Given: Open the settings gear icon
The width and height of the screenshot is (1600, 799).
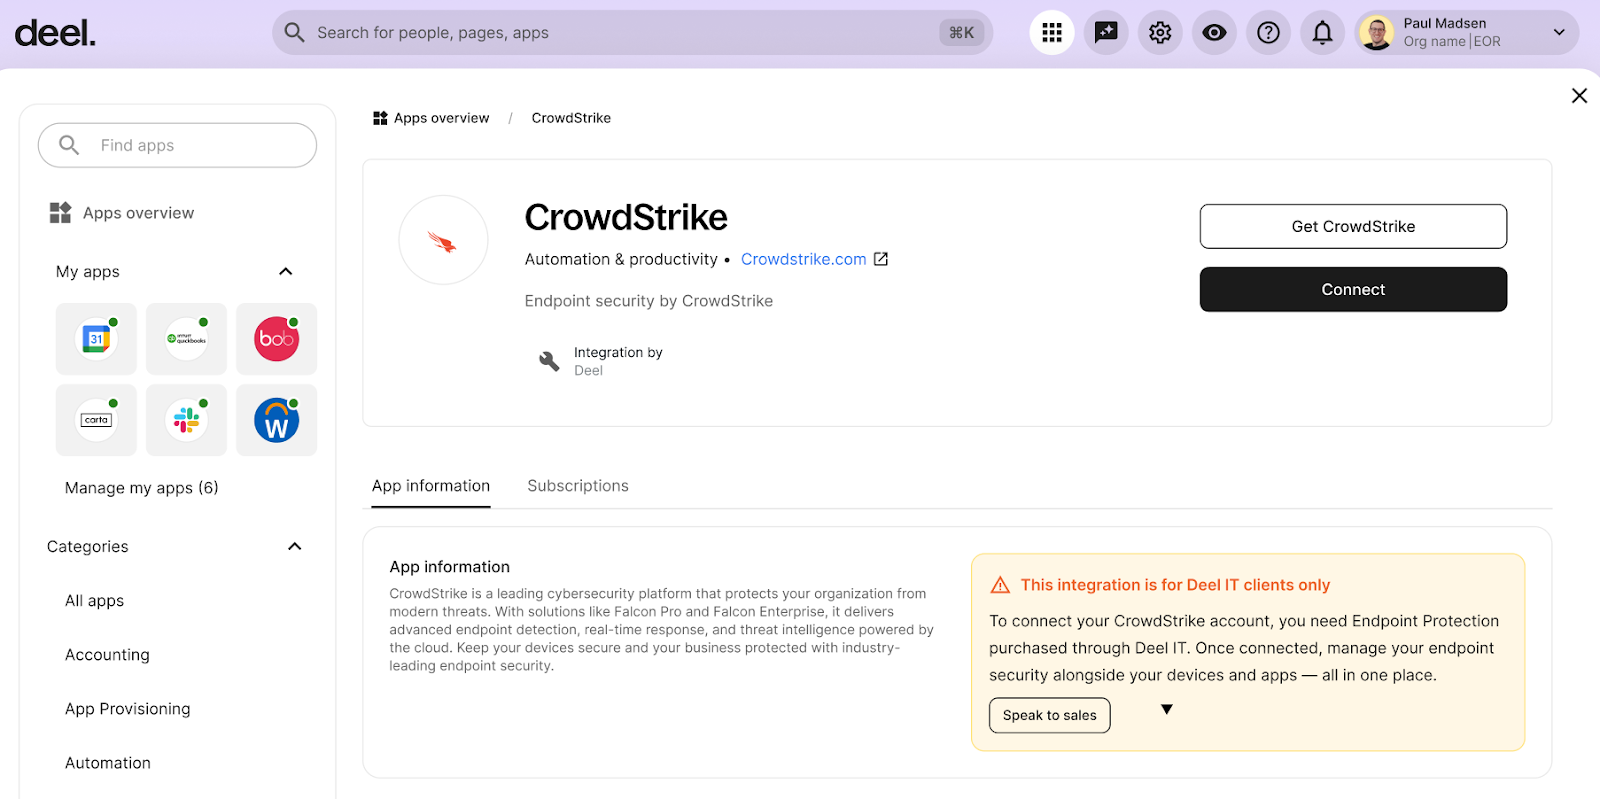Looking at the screenshot, I should tap(1160, 33).
